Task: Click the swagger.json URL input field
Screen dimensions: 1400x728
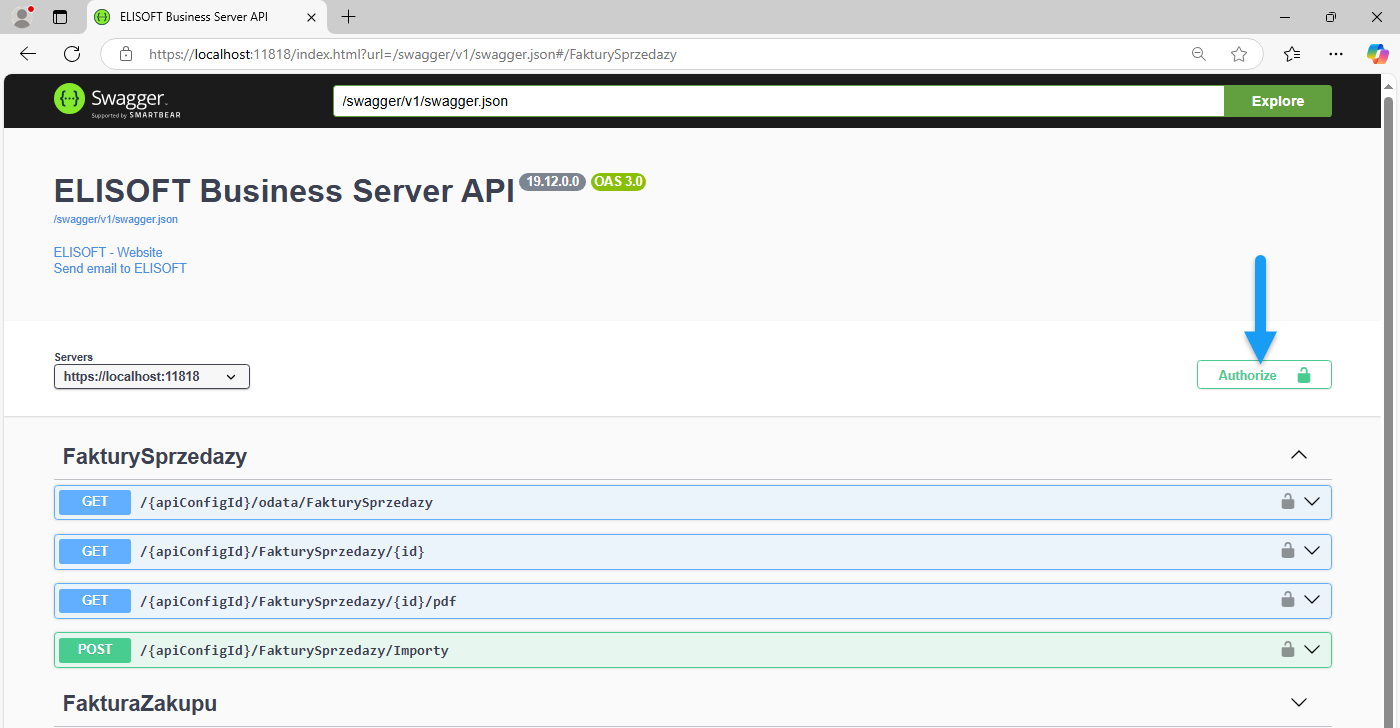Action: 777,101
